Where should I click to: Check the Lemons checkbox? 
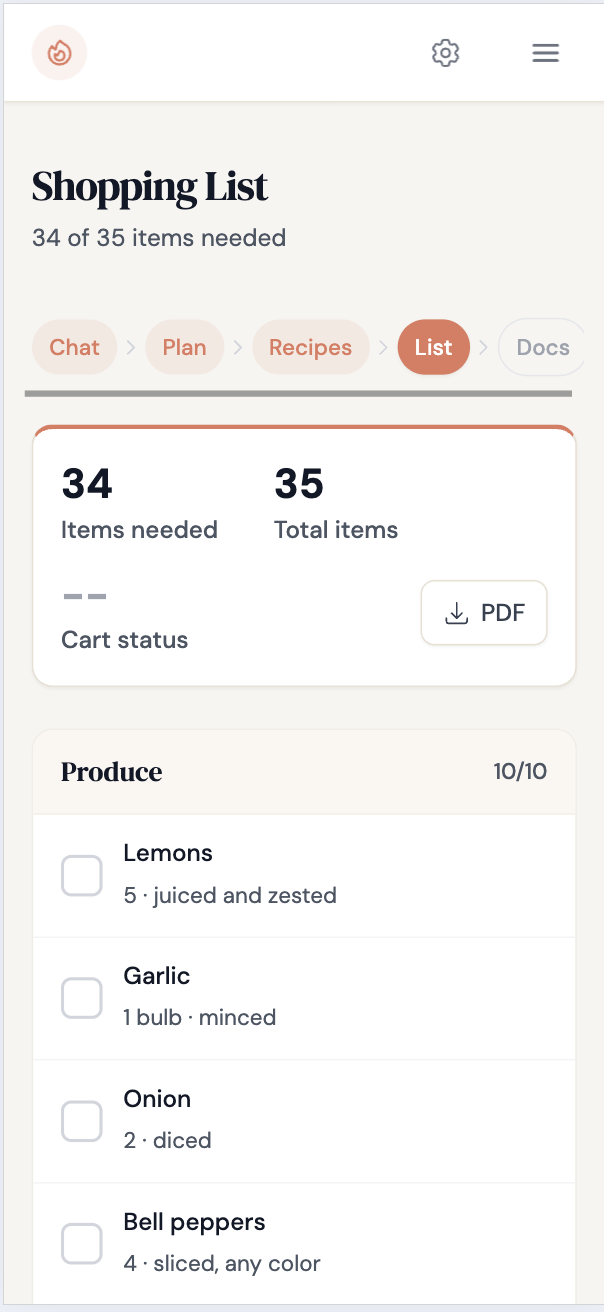[81, 875]
